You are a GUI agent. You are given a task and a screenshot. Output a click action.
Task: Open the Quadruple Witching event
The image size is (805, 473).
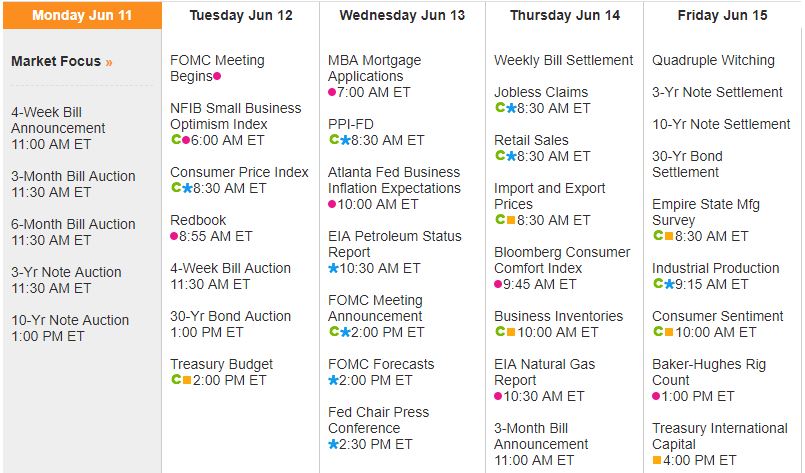pos(713,60)
